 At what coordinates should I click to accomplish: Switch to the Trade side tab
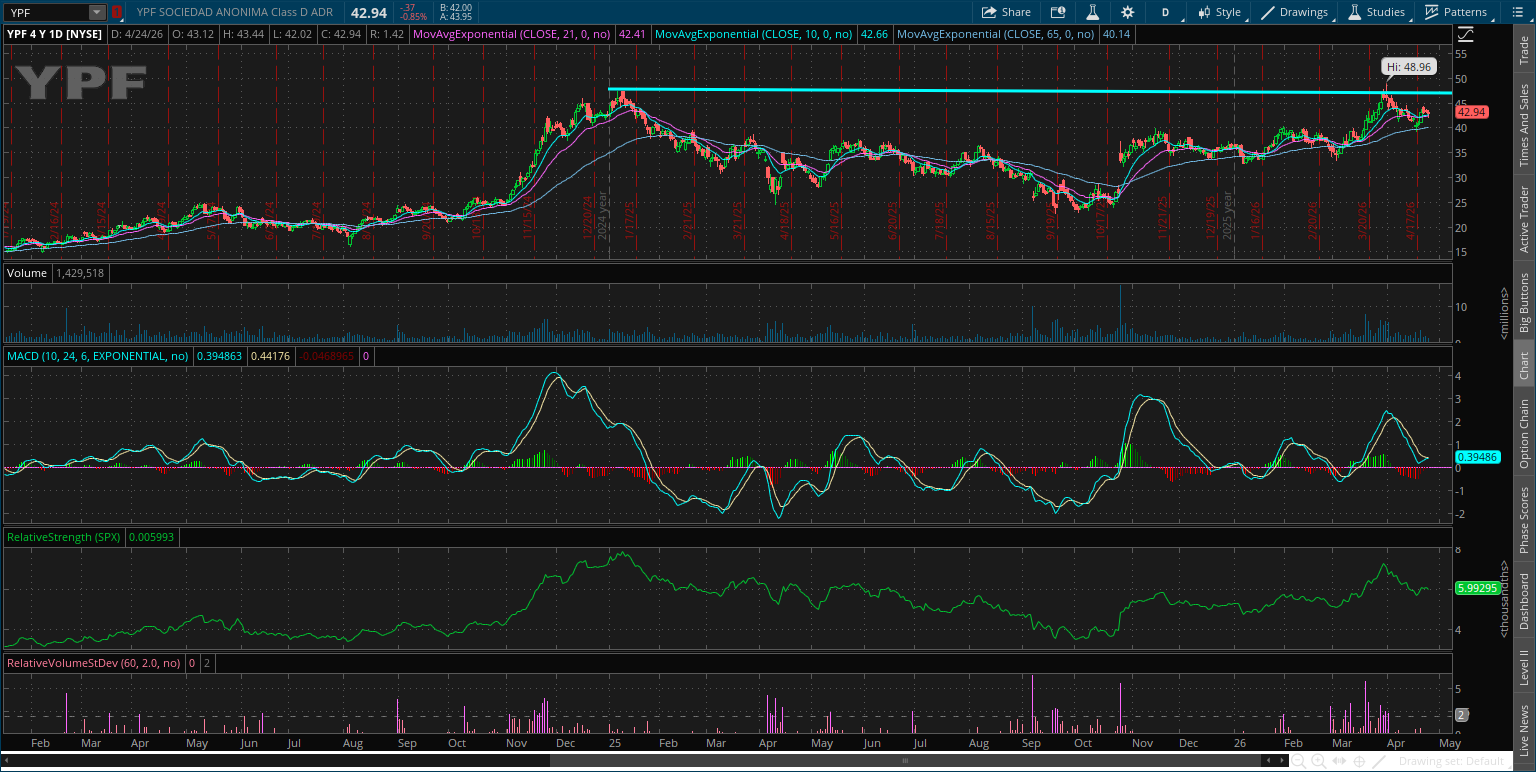(x=1524, y=48)
